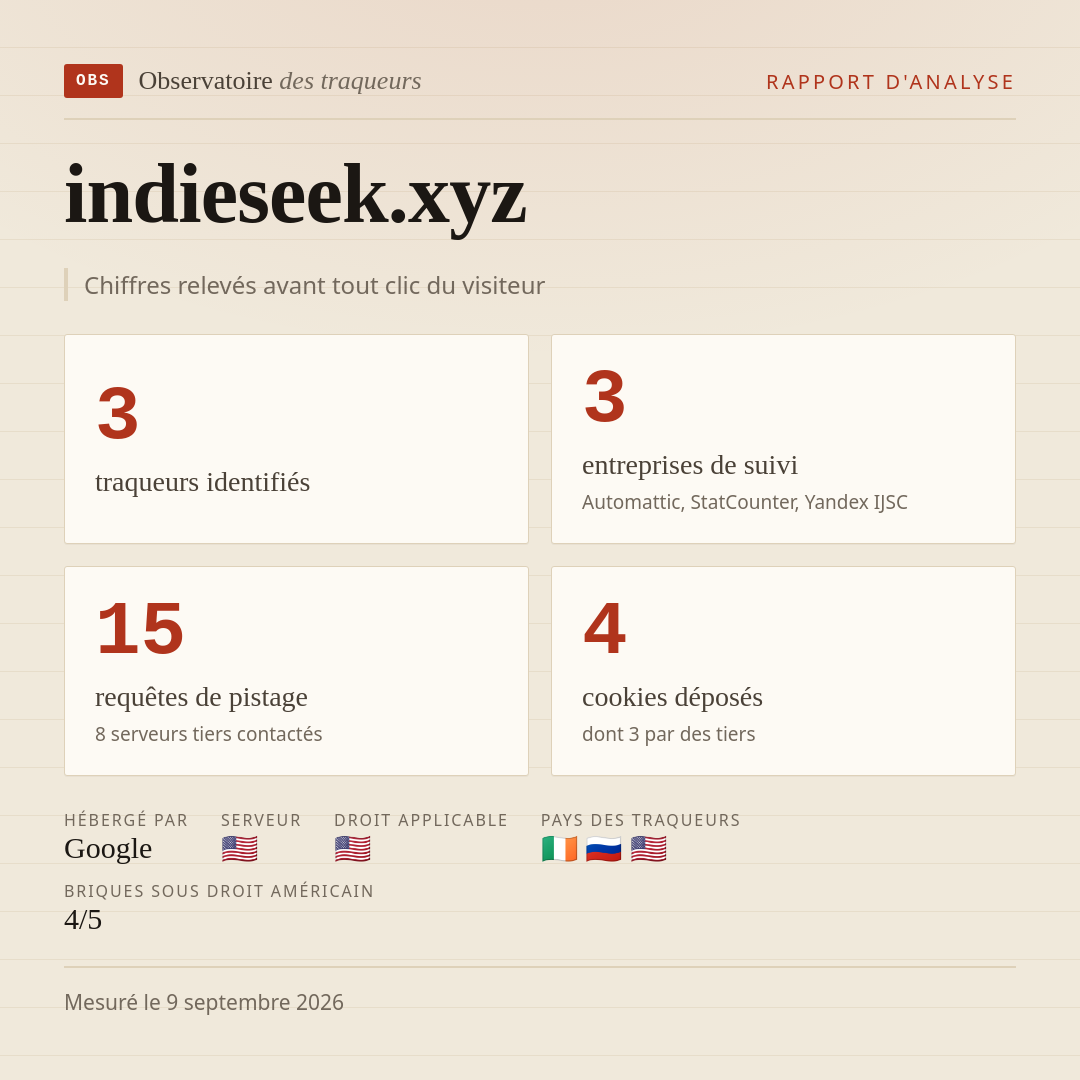The width and height of the screenshot is (1080, 1080).
Task: Click the US flag under Droit applicable
Action: point(353,849)
